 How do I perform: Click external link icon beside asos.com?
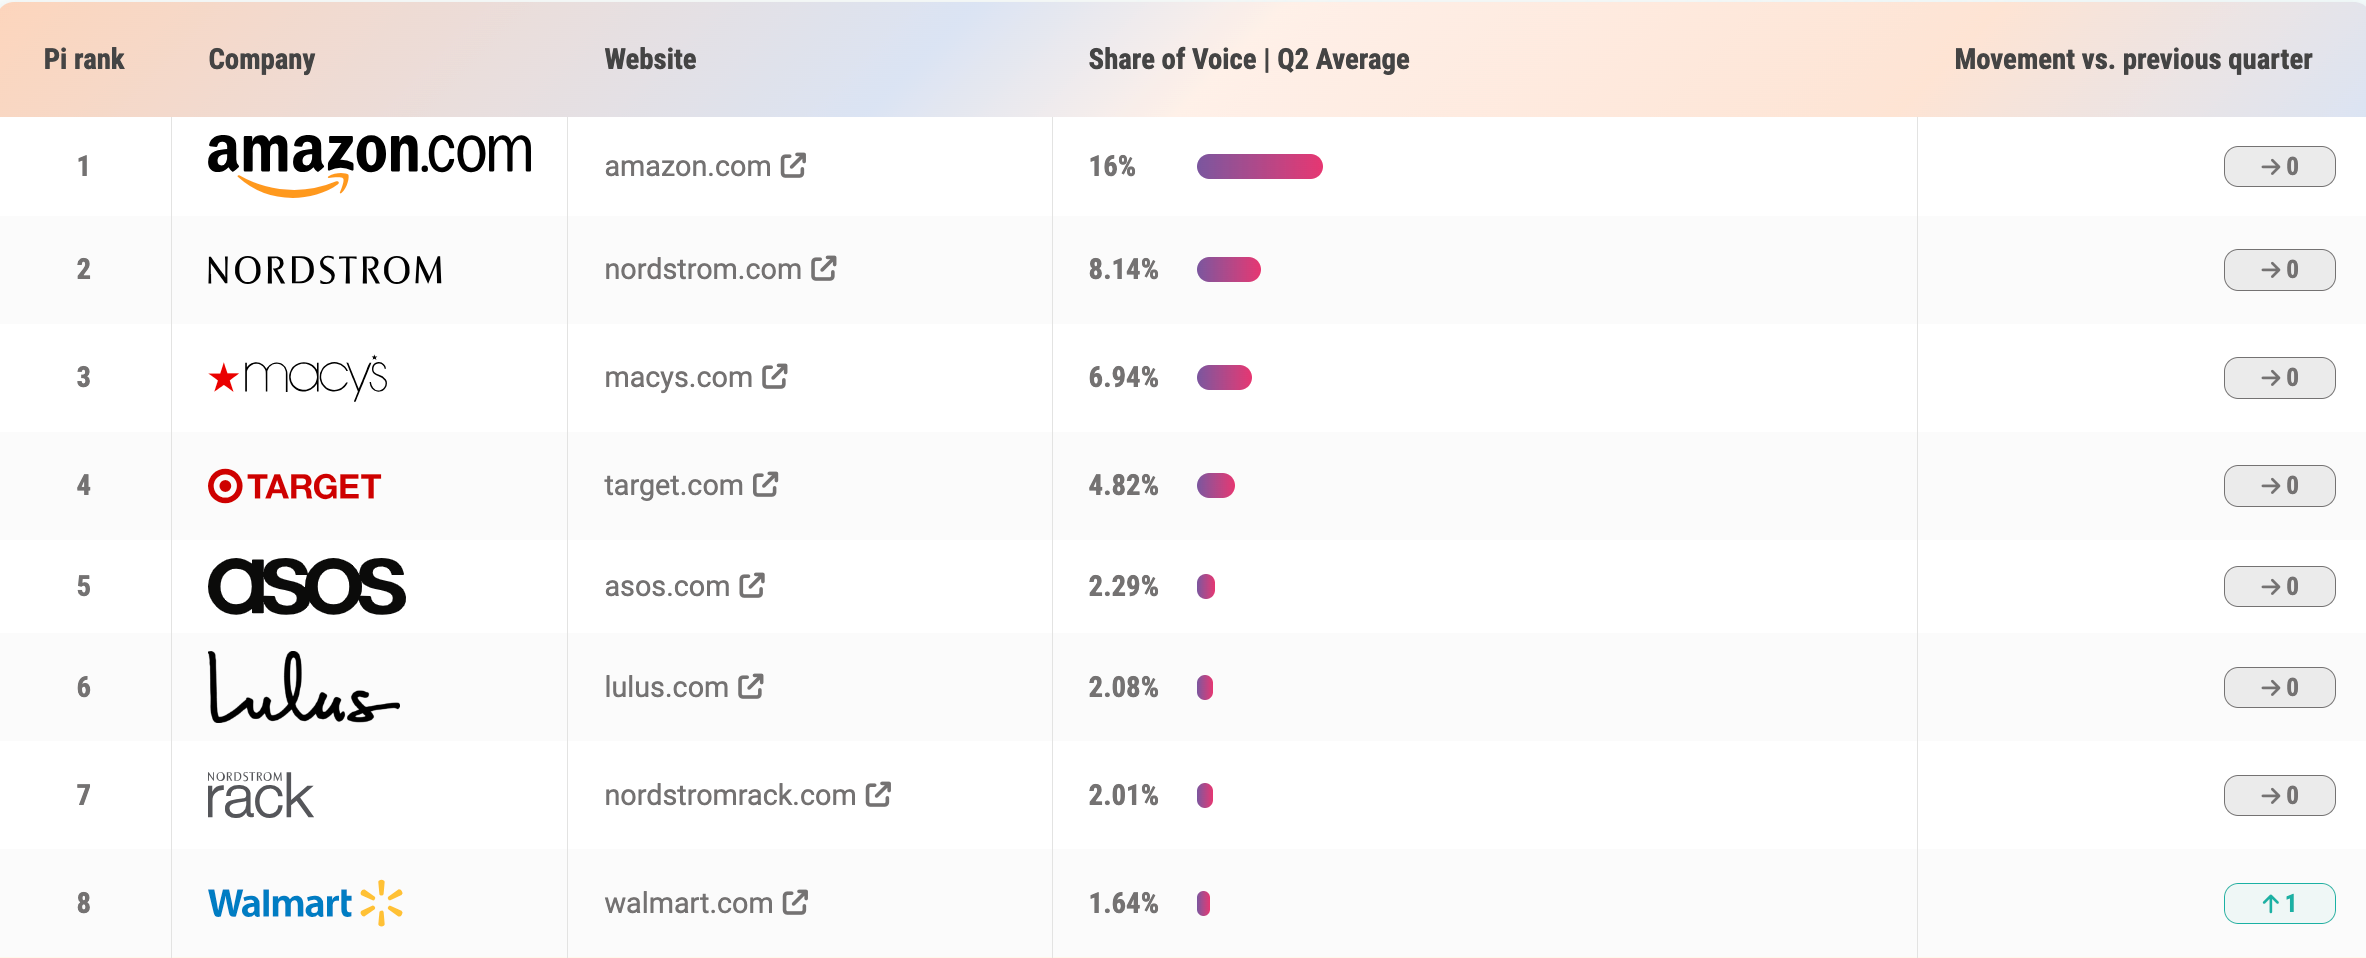click(752, 585)
